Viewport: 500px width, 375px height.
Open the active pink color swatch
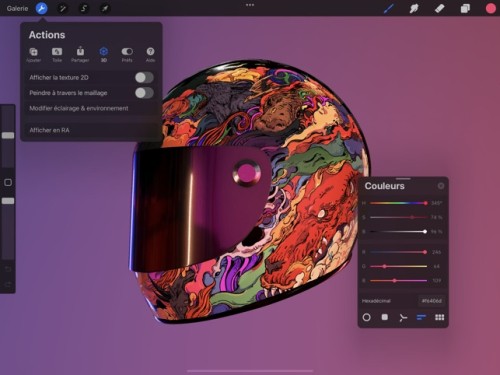pyautogui.click(x=490, y=8)
